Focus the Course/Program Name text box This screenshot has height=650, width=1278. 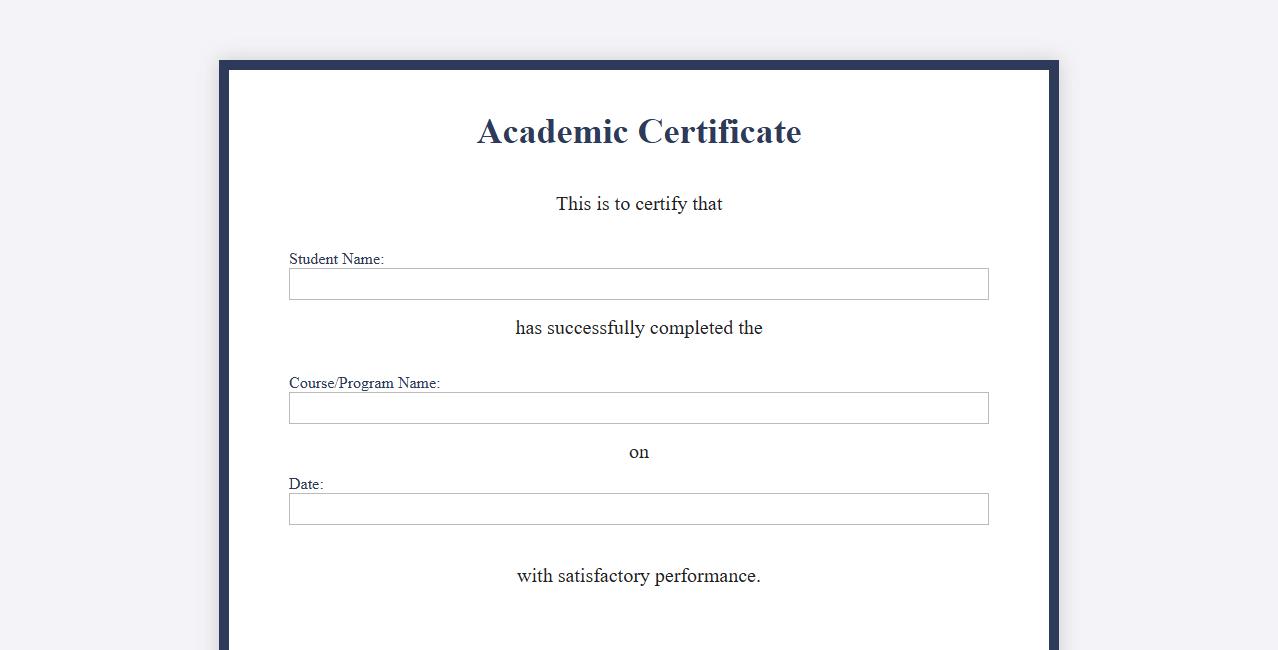[x=638, y=408]
